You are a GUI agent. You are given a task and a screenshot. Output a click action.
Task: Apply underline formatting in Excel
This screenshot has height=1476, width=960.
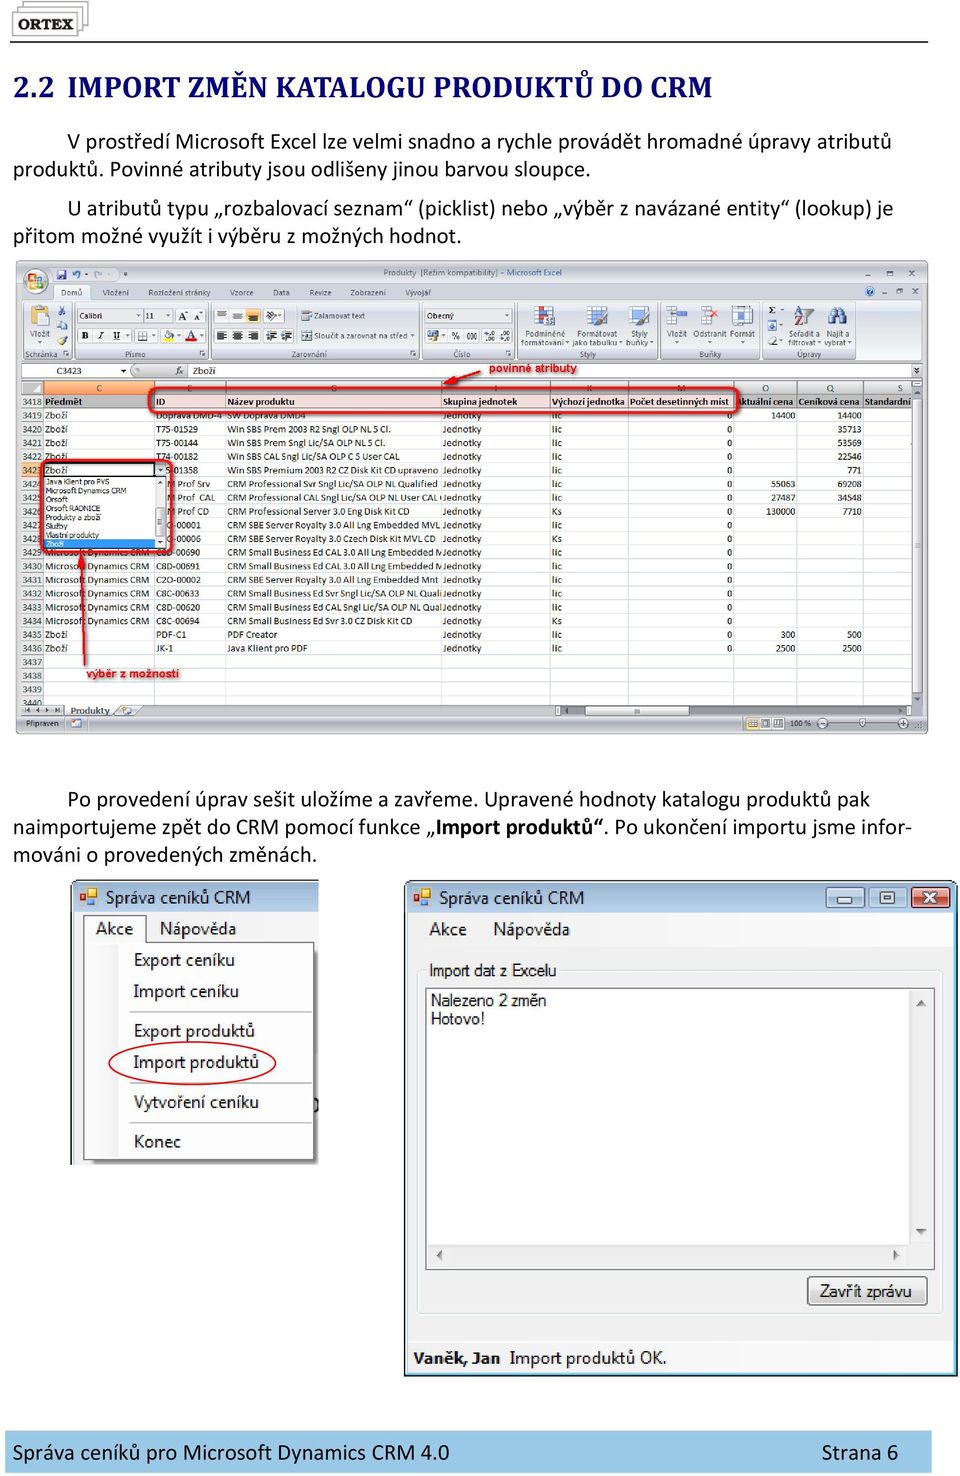coord(116,336)
